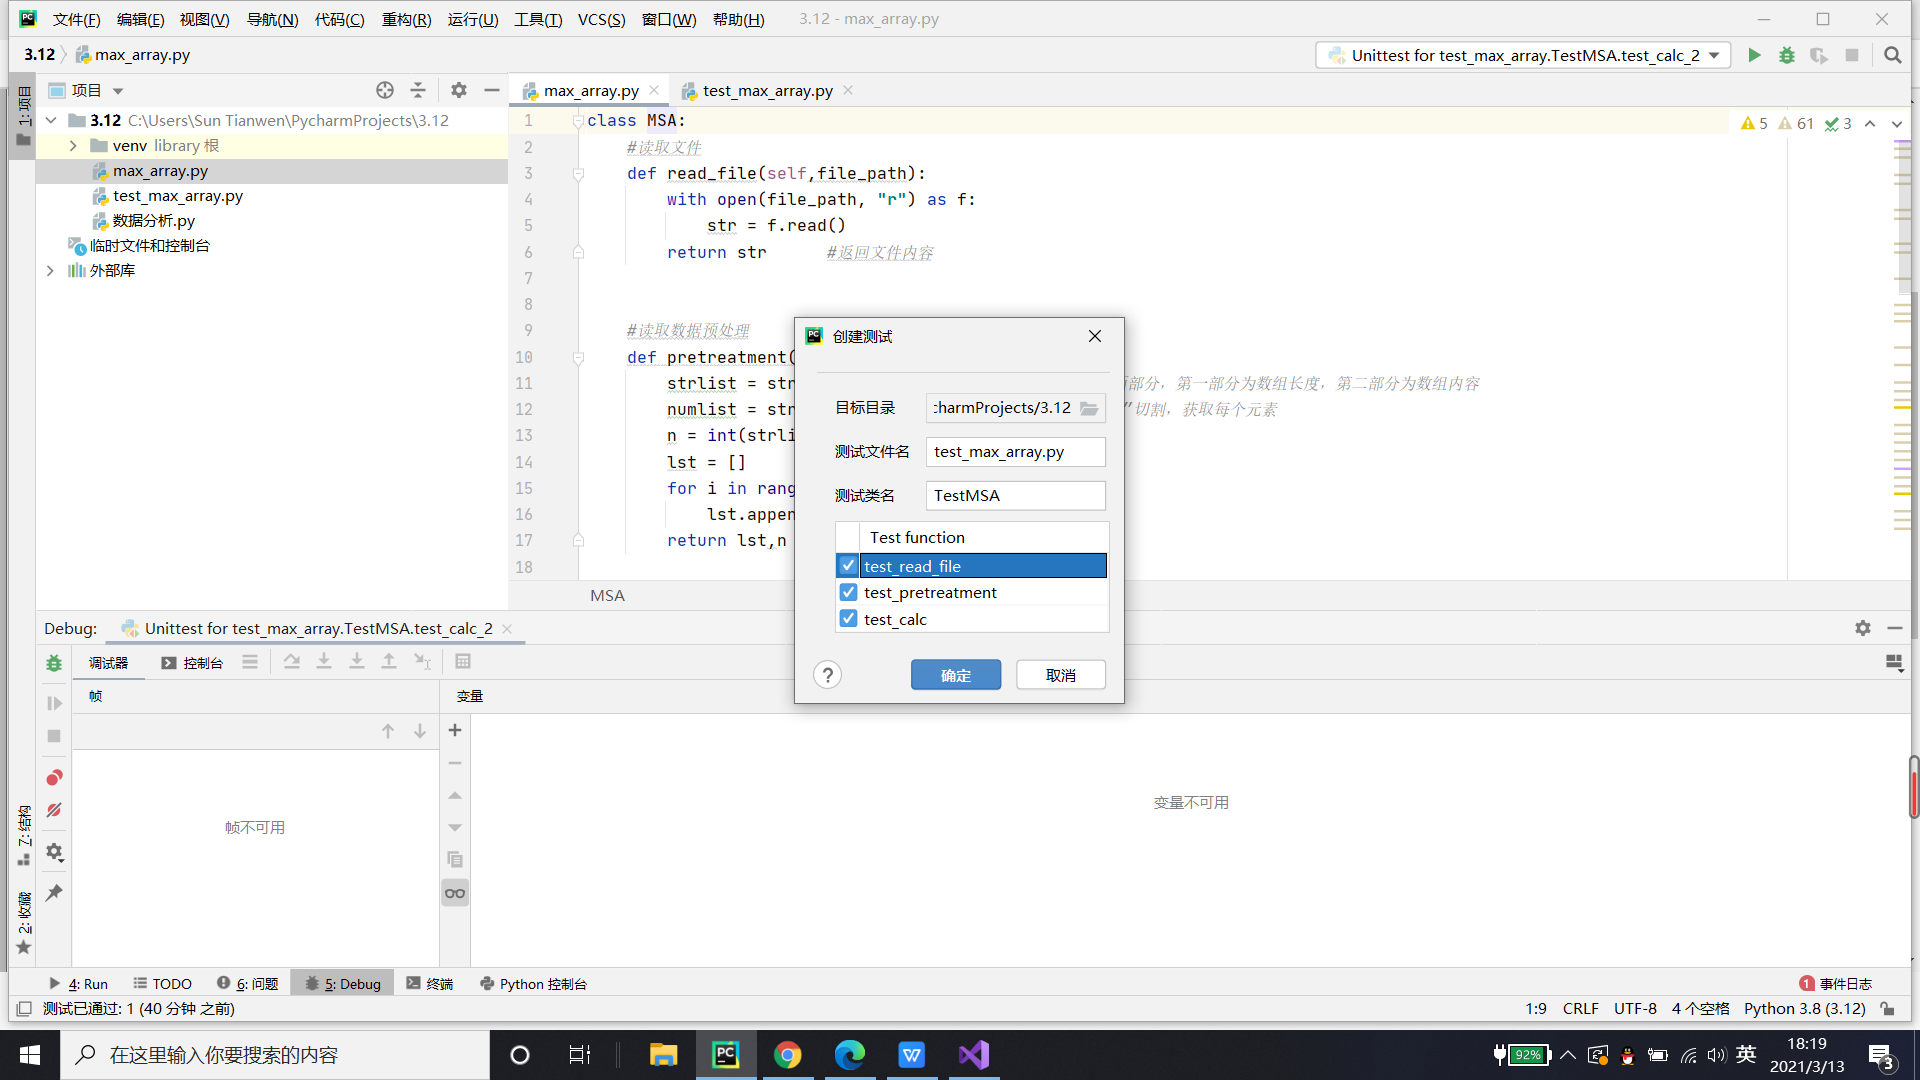
Task: Open run configuration dropdown
Action: pos(1714,55)
